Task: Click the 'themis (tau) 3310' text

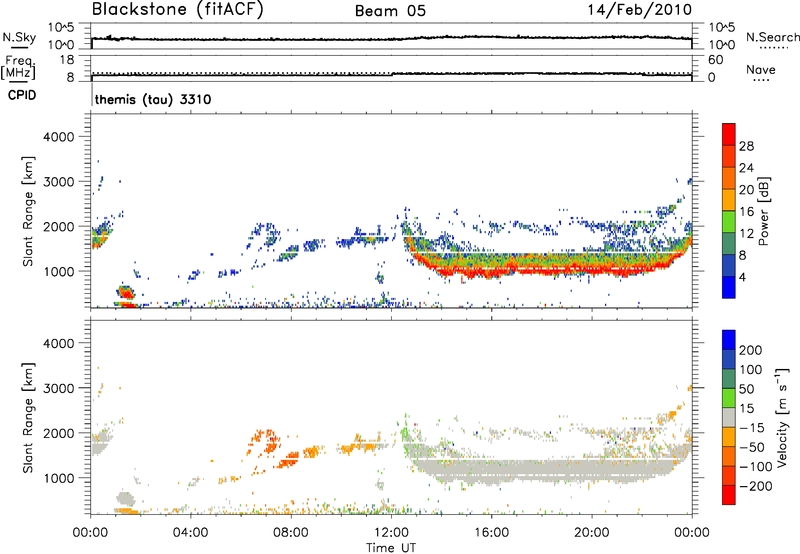Action: 153,99
